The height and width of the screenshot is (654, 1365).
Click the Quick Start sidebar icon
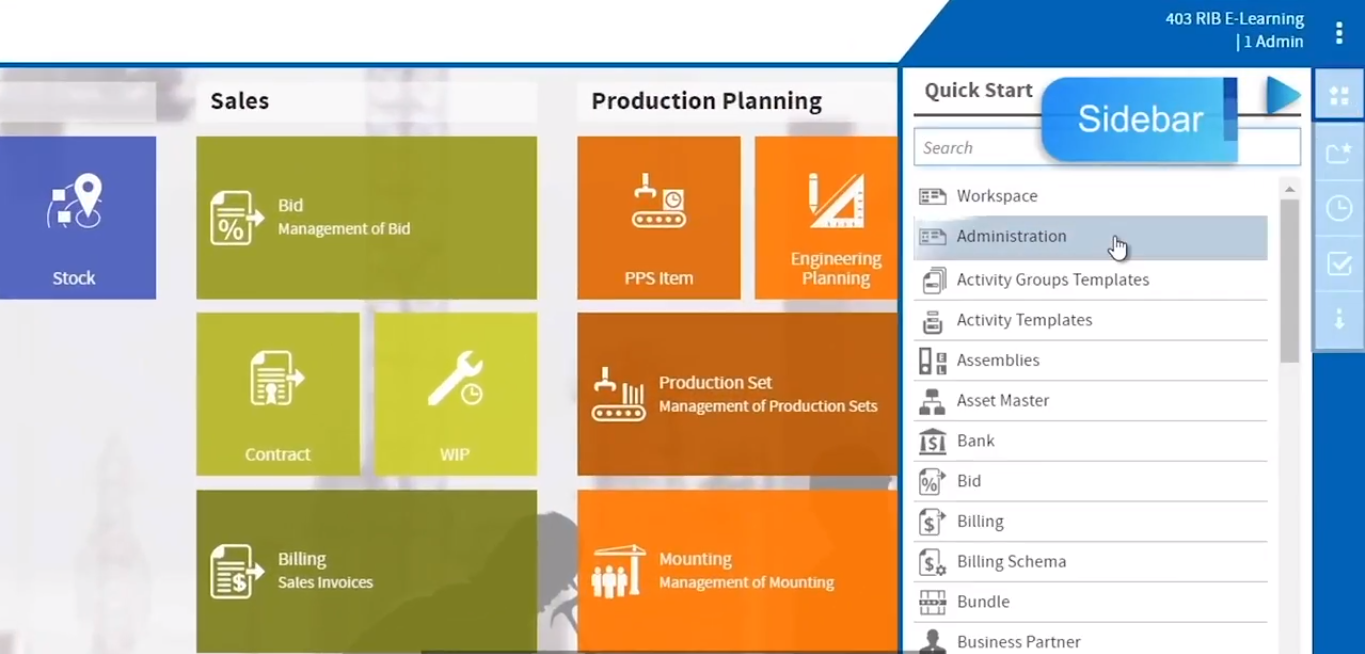point(1338,96)
